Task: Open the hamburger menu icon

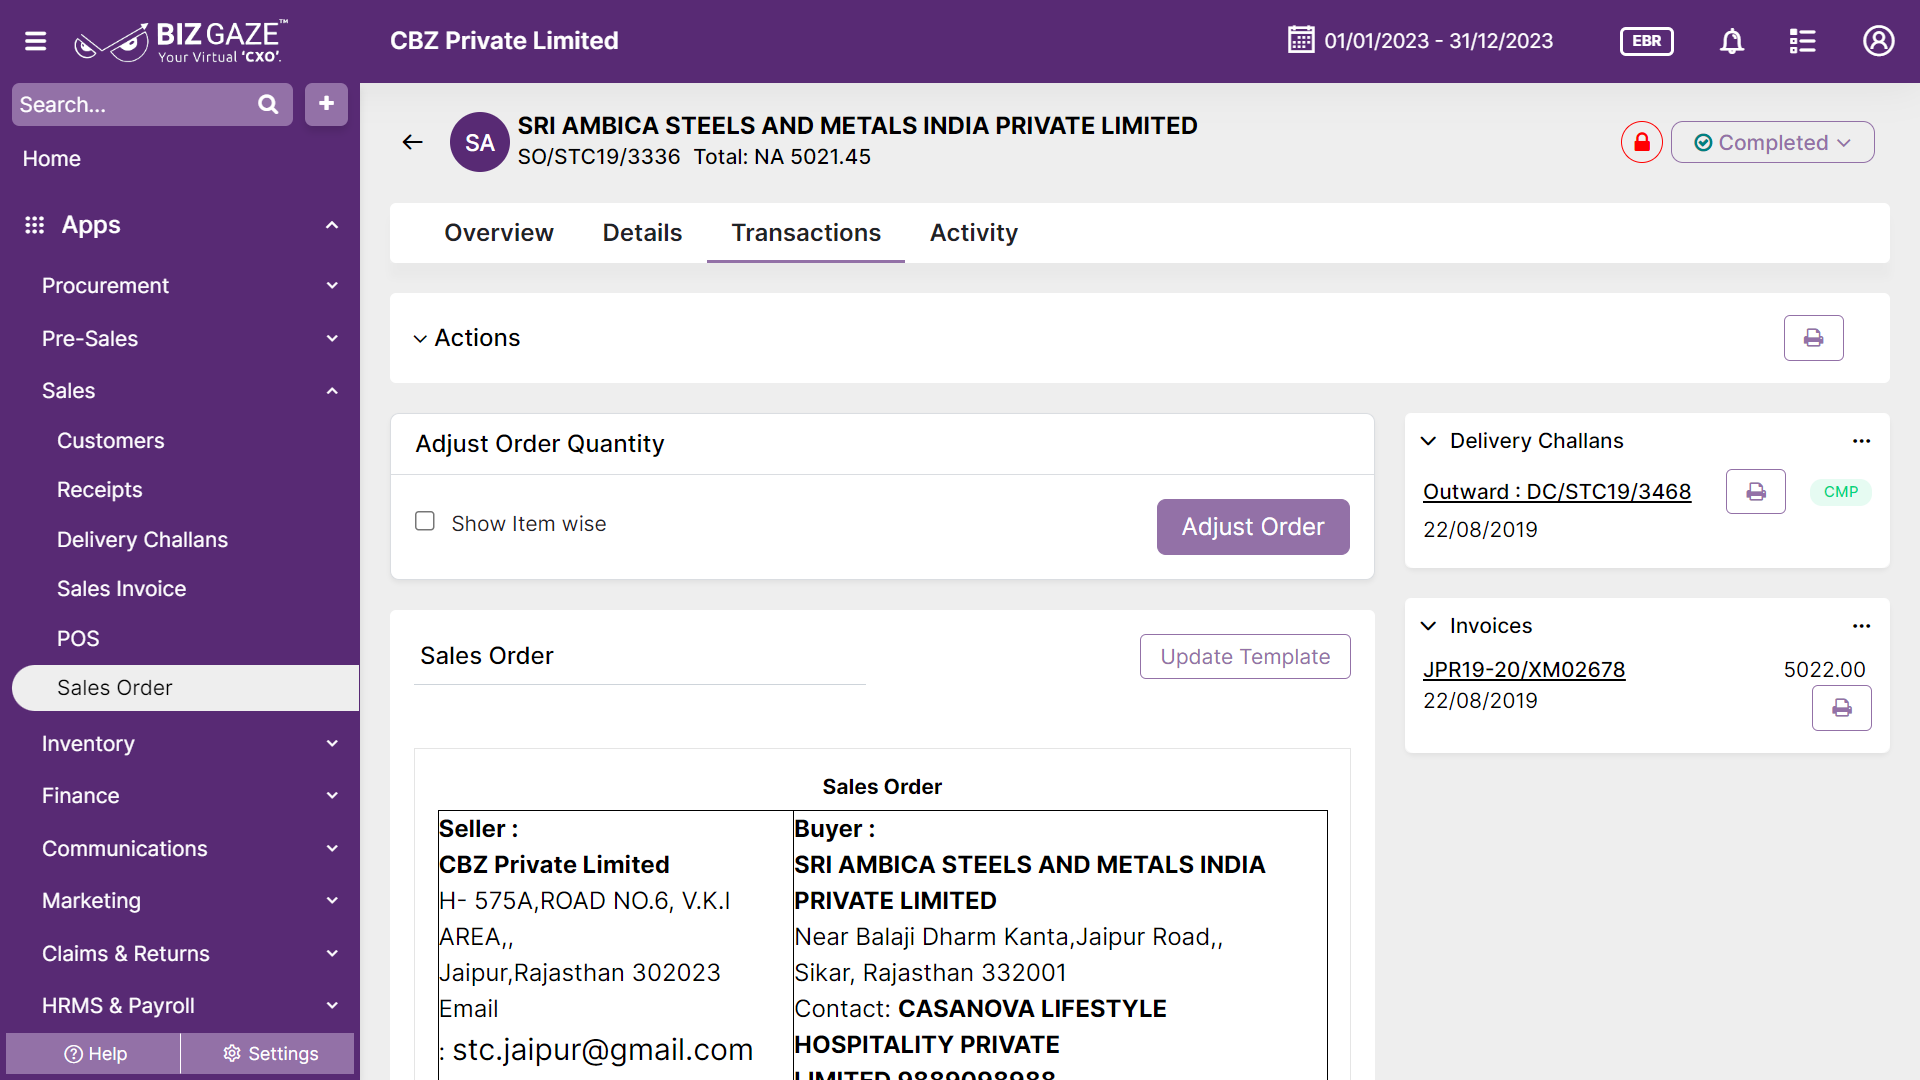Action: coord(36,41)
